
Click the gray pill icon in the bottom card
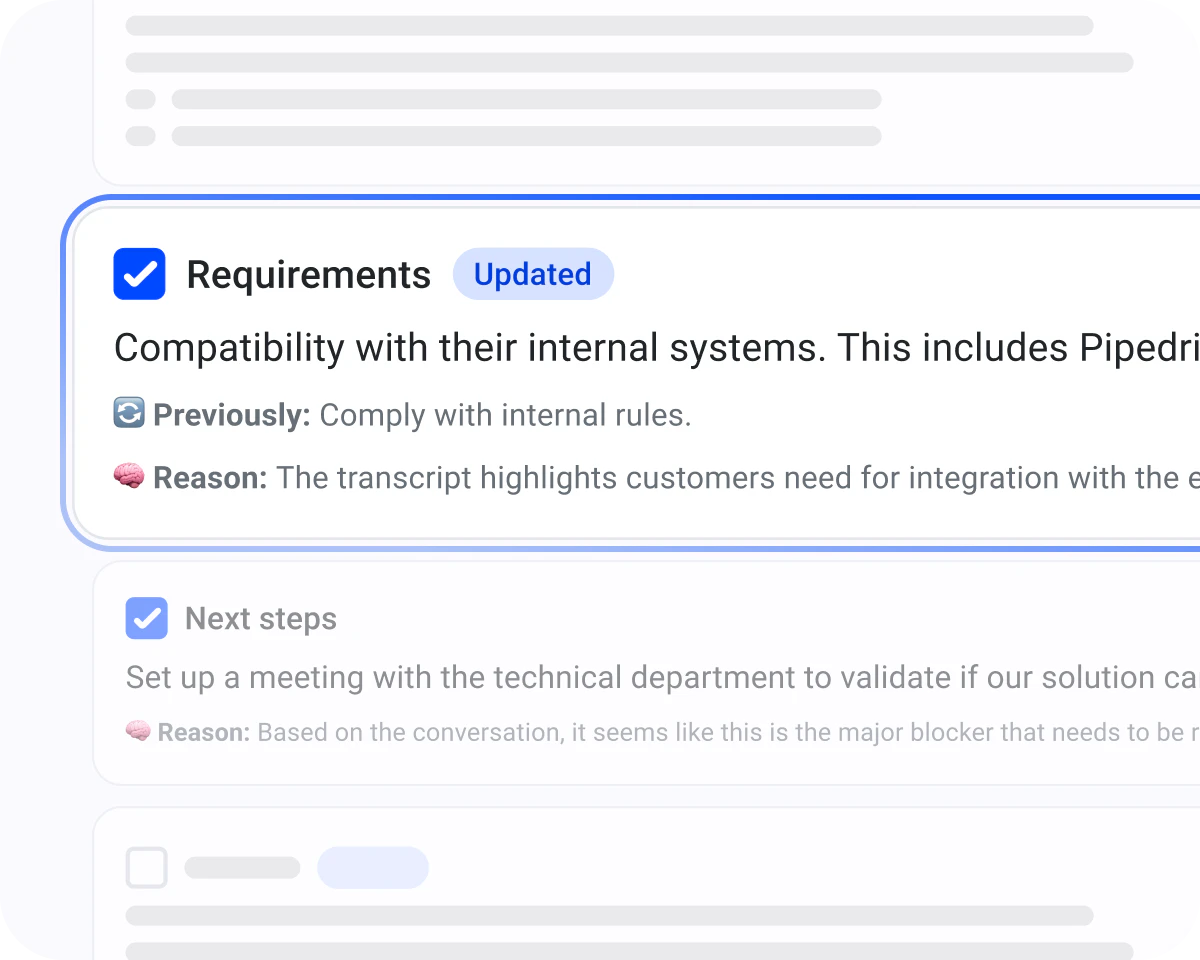242,867
